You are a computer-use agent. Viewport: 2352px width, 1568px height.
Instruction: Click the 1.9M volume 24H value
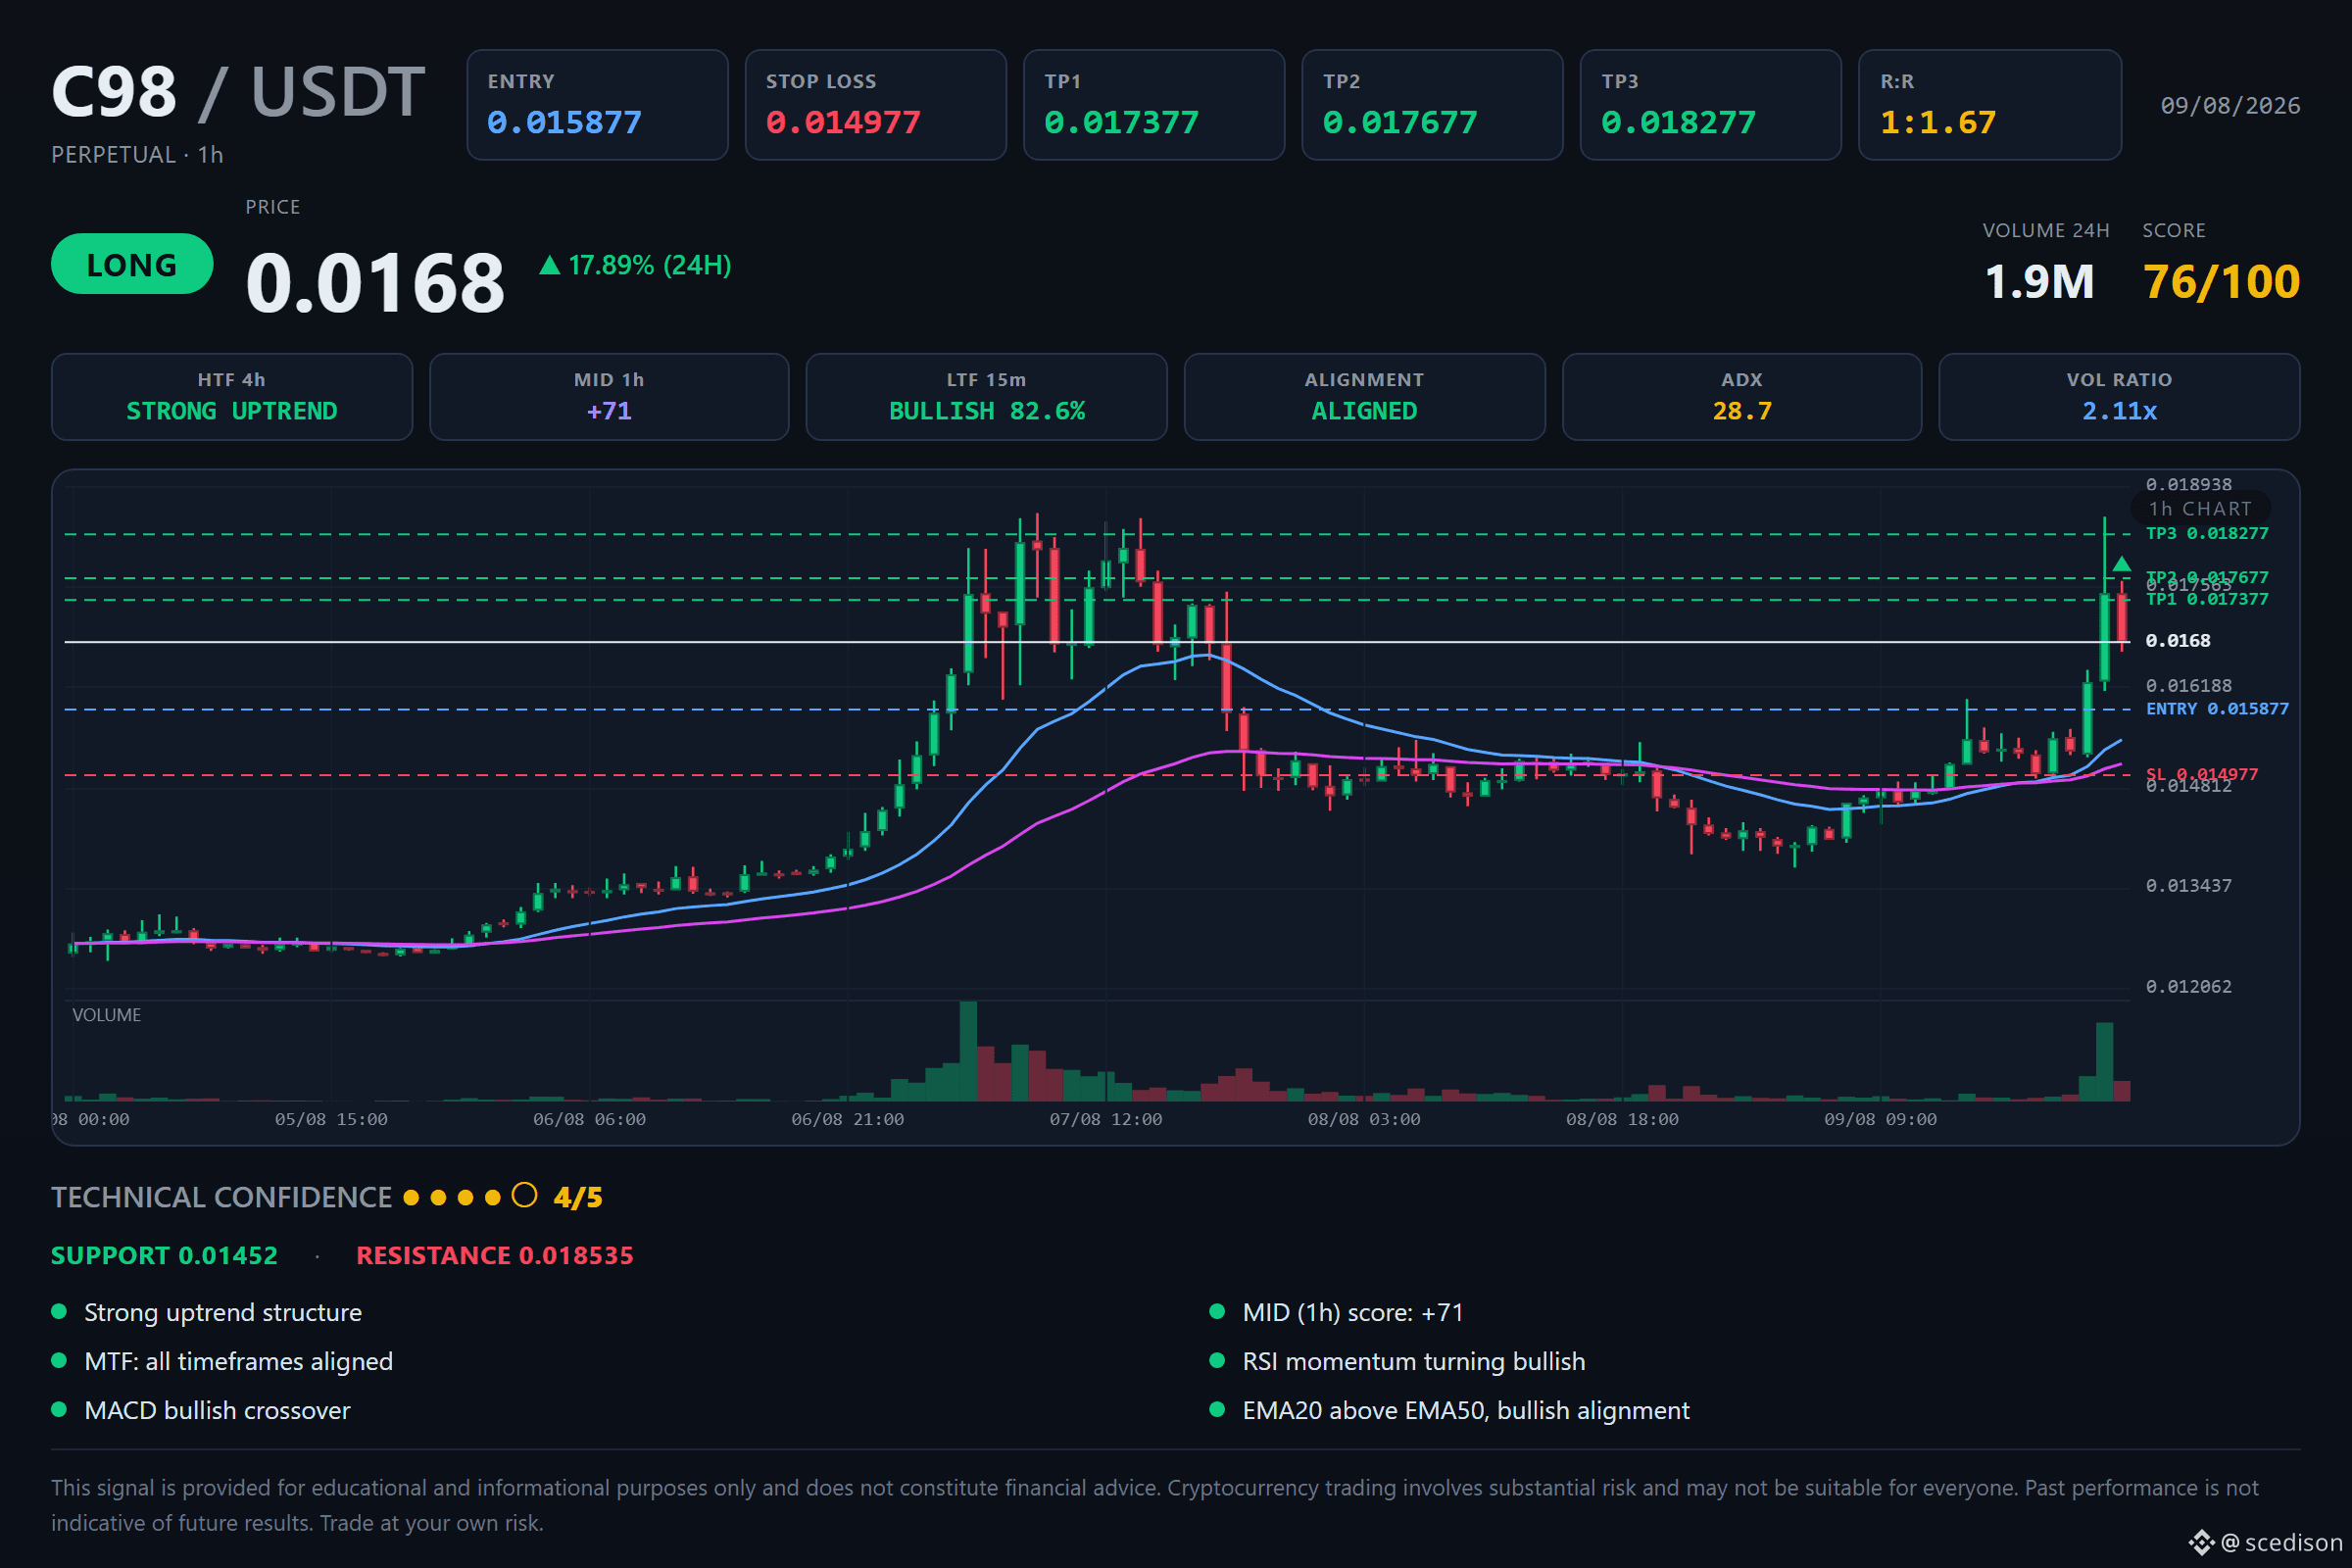[x=2039, y=282]
